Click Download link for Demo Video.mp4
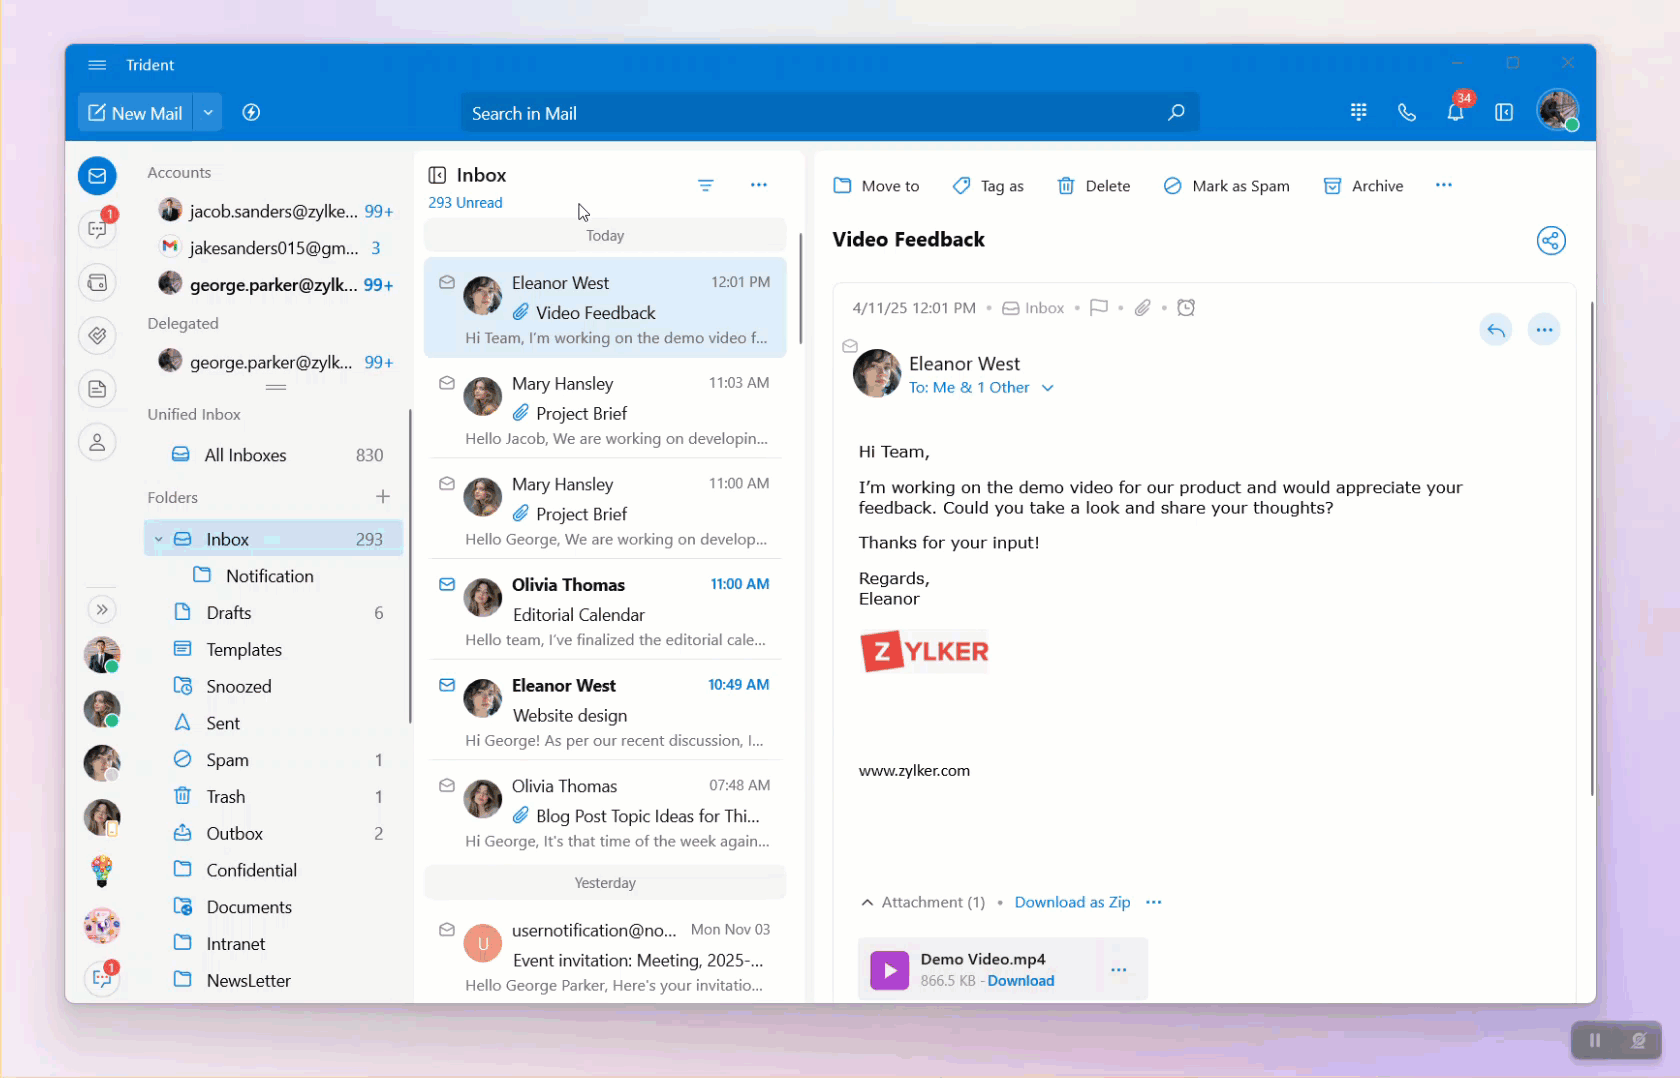This screenshot has height=1078, width=1680. pyautogui.click(x=1020, y=981)
